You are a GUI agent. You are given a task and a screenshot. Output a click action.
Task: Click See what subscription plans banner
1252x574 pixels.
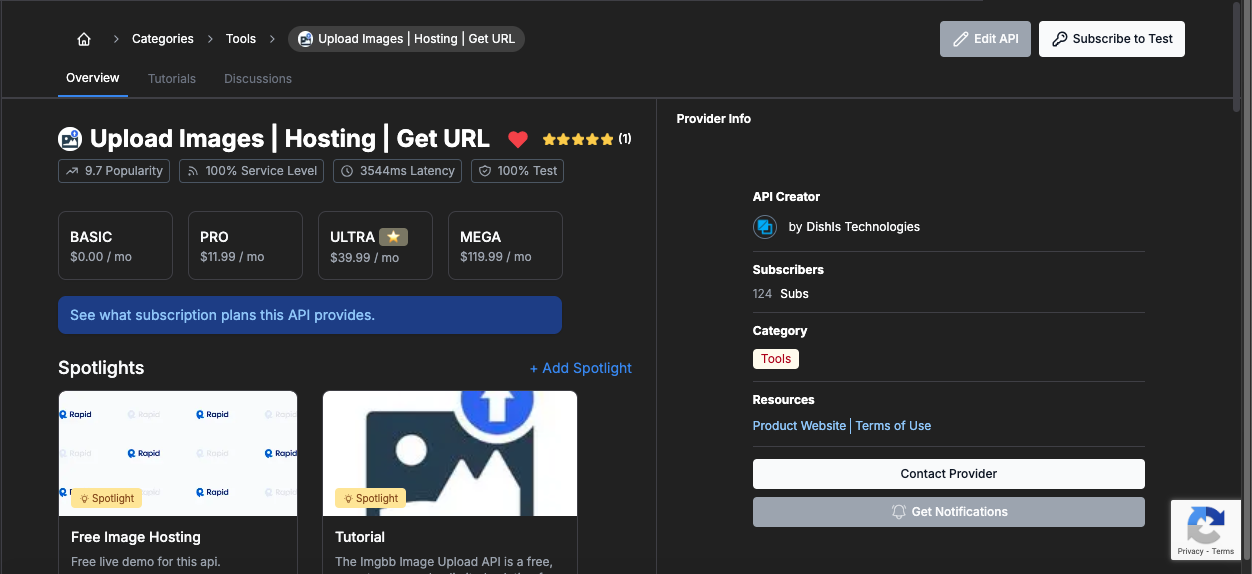coord(310,315)
